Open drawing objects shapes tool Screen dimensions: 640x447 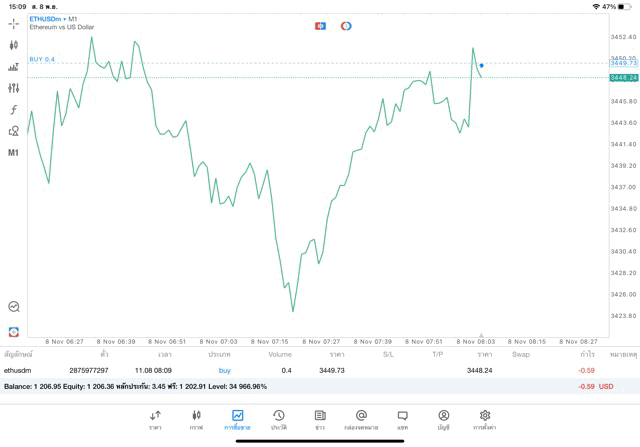pos(14,131)
